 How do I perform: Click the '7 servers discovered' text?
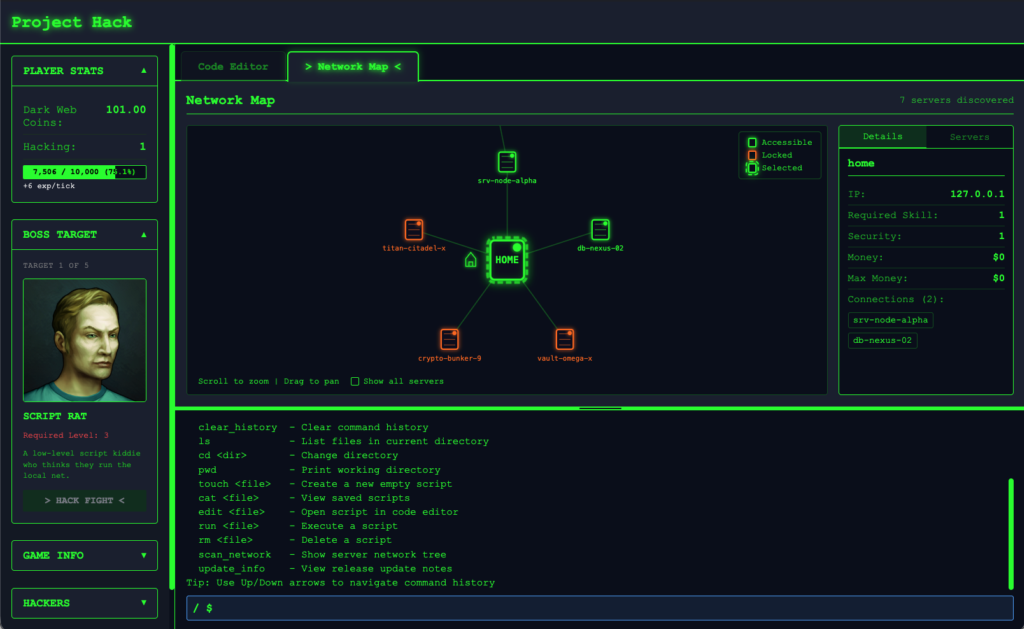[x=956, y=100]
